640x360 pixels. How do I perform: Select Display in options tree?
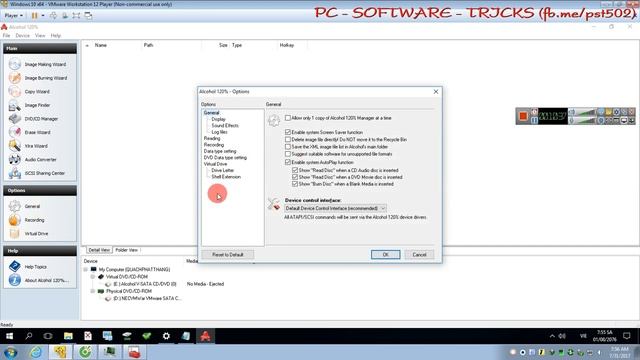(x=218, y=119)
